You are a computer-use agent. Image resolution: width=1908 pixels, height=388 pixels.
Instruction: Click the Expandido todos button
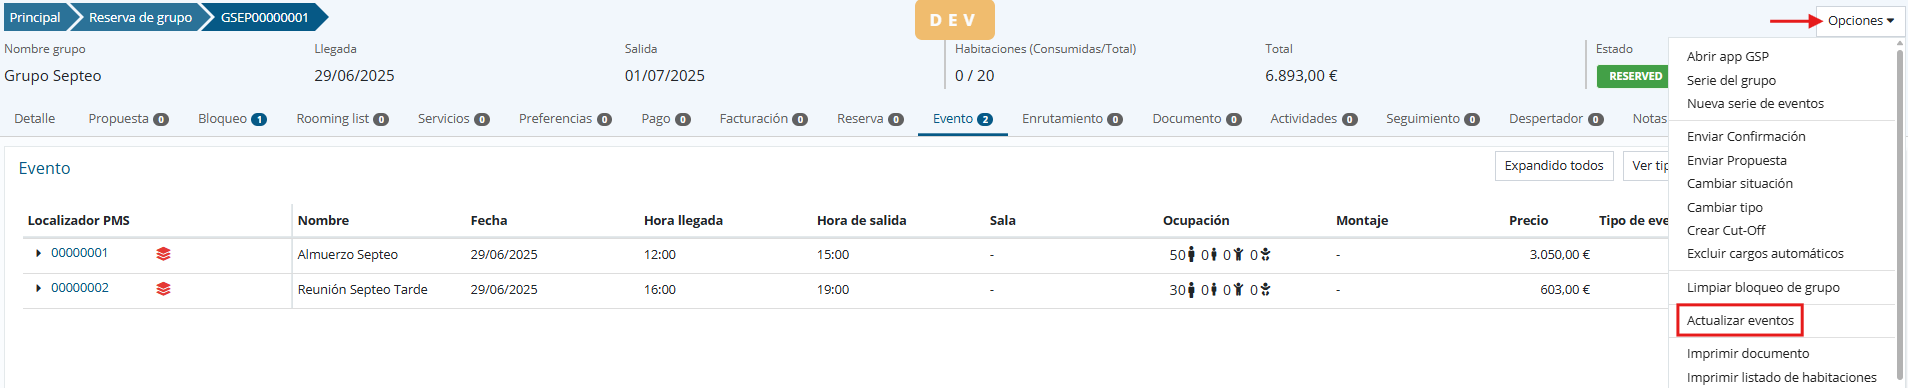point(1553,166)
